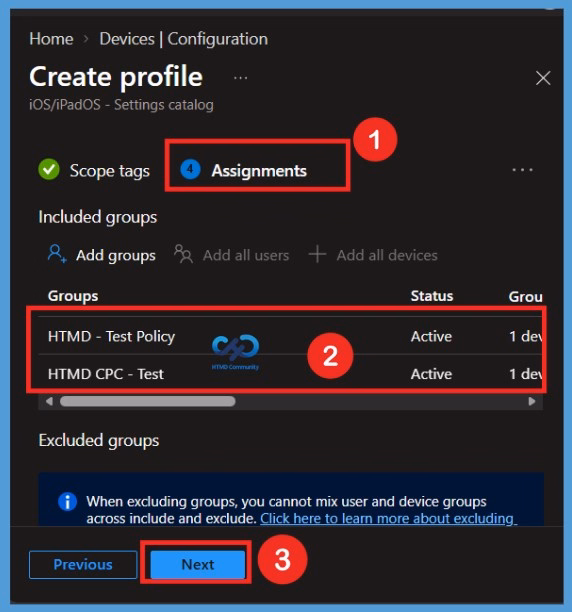Click the info icon in excluding groups notice

[x=67, y=502]
